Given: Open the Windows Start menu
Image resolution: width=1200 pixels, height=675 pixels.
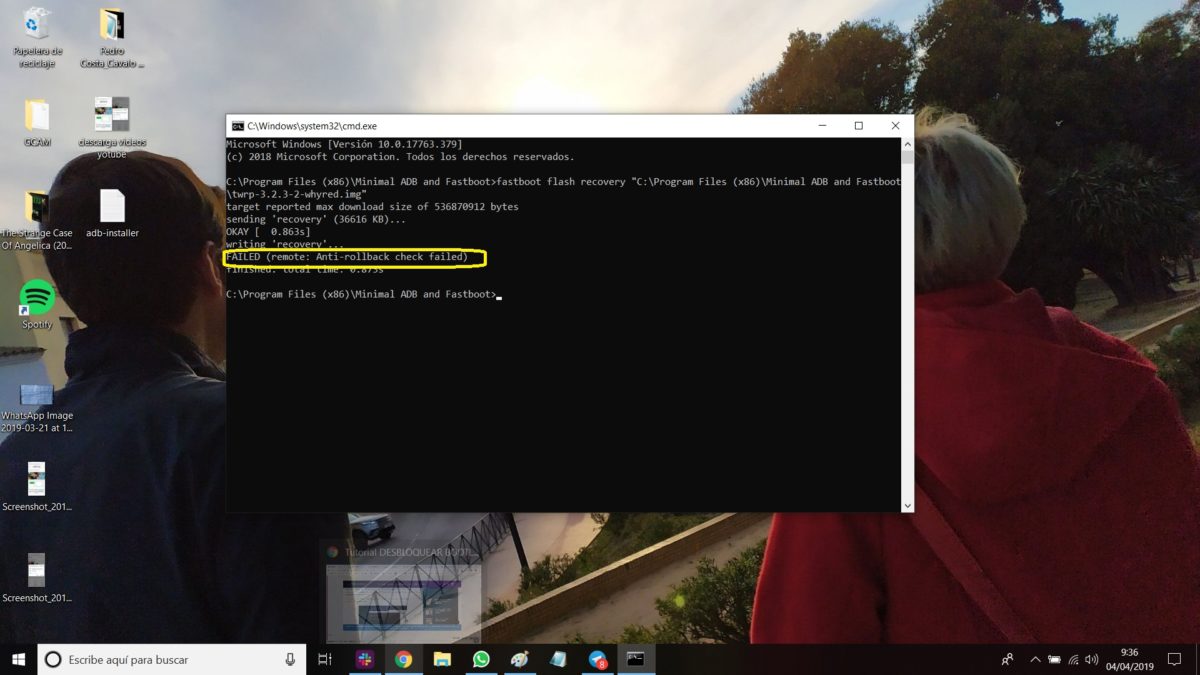Looking at the screenshot, I should click(x=18, y=659).
